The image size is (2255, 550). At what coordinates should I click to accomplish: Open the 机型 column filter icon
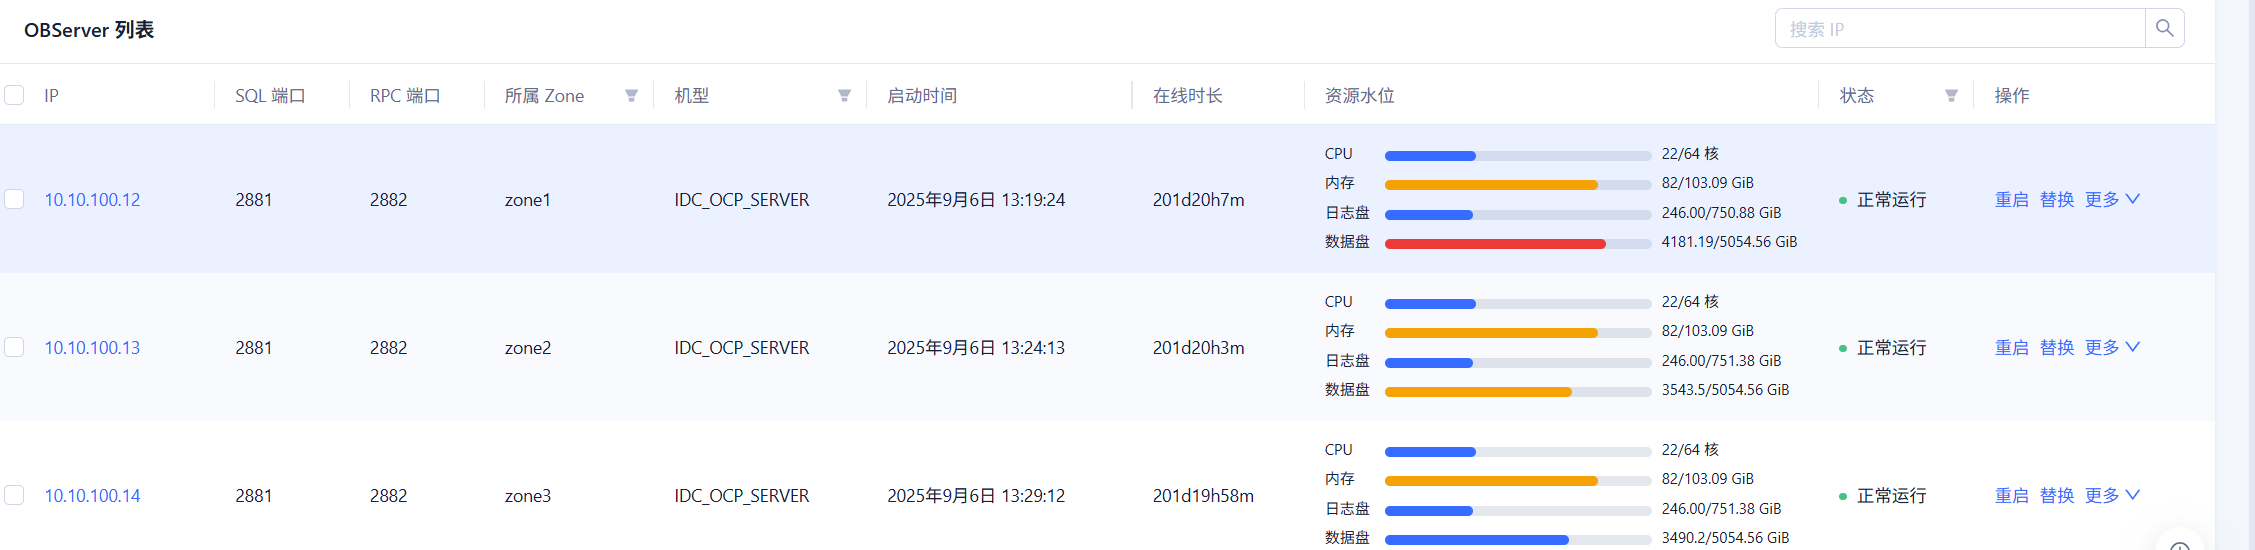pos(844,96)
